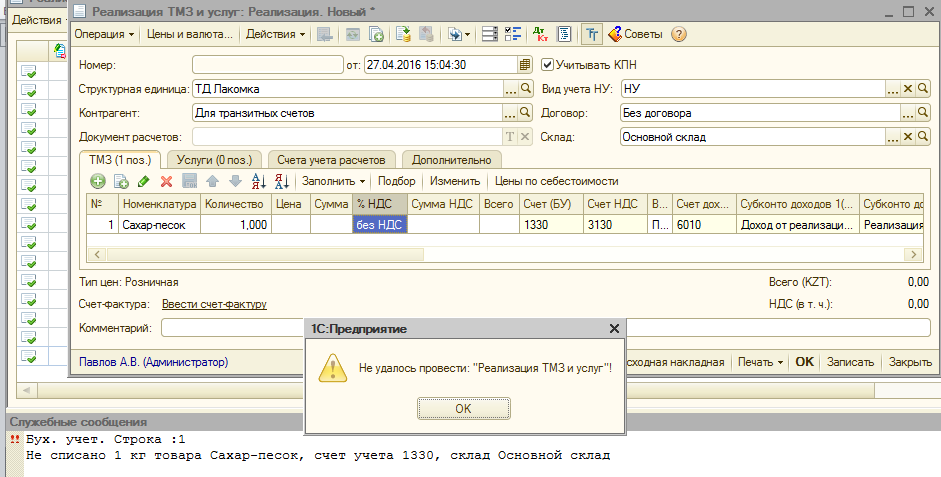
Task: Click the post document icon with coins
Action: click(x=403, y=34)
